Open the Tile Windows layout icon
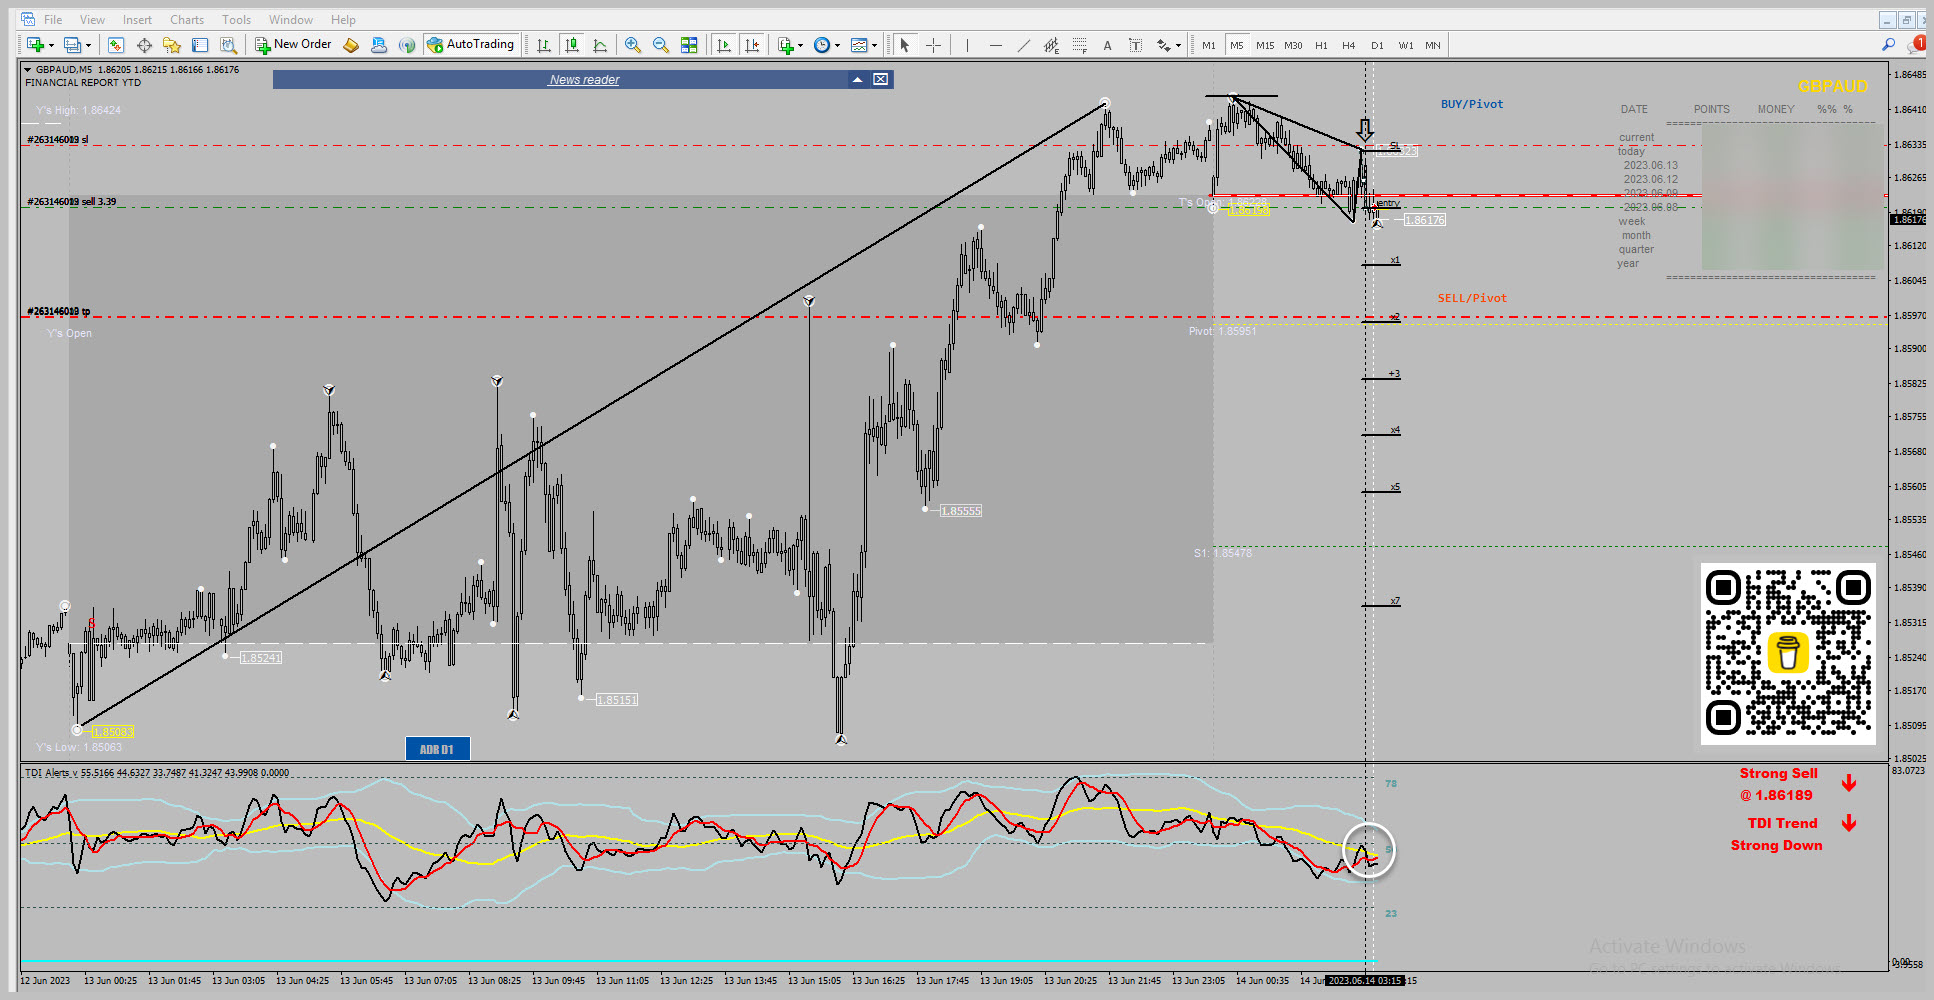 [689, 45]
